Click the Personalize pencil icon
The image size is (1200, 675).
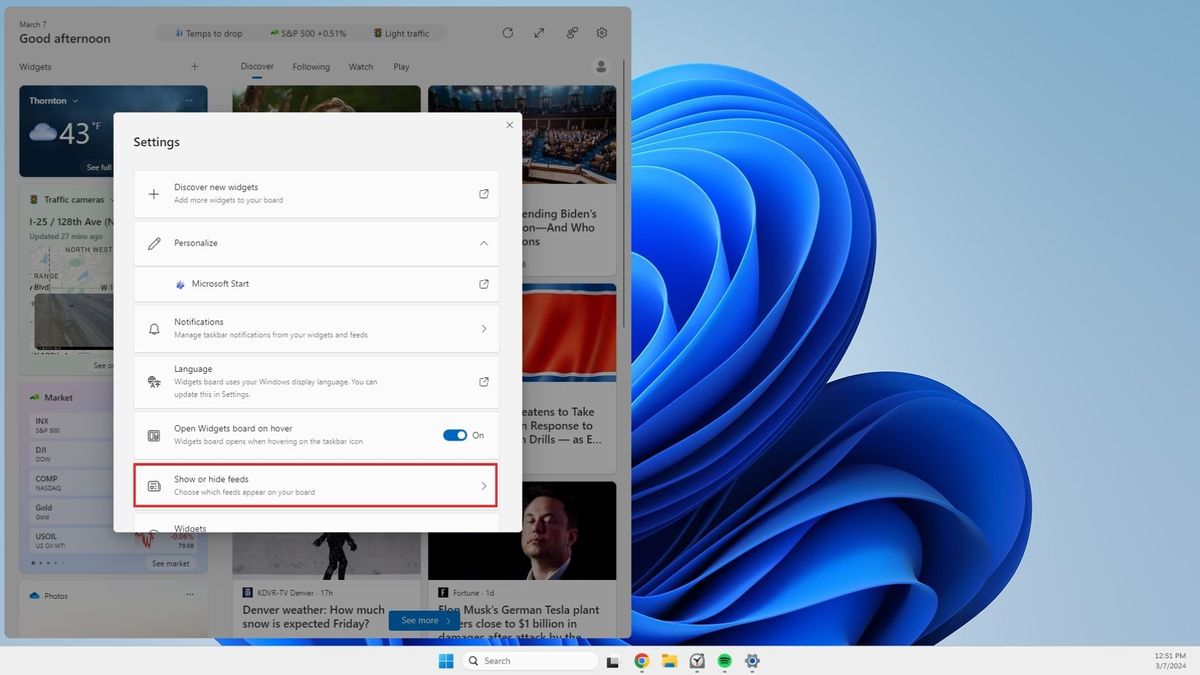click(x=154, y=242)
